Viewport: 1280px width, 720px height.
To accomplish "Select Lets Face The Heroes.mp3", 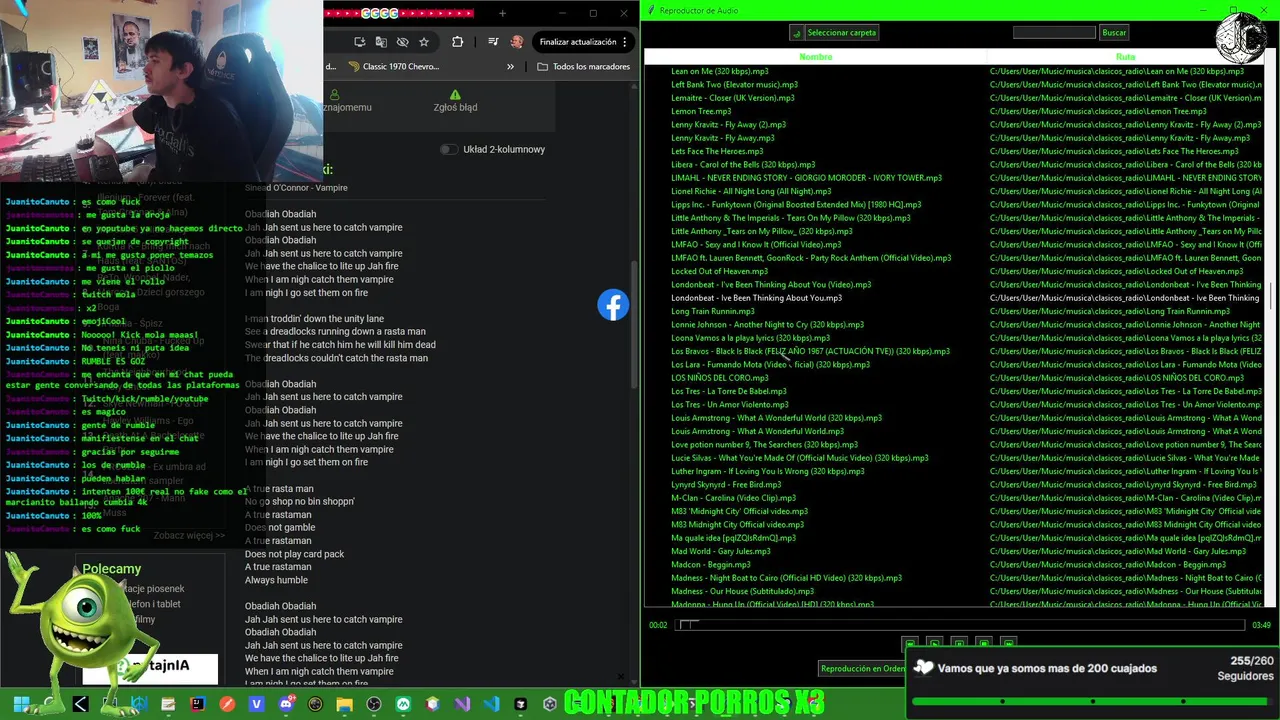I will point(717,152).
